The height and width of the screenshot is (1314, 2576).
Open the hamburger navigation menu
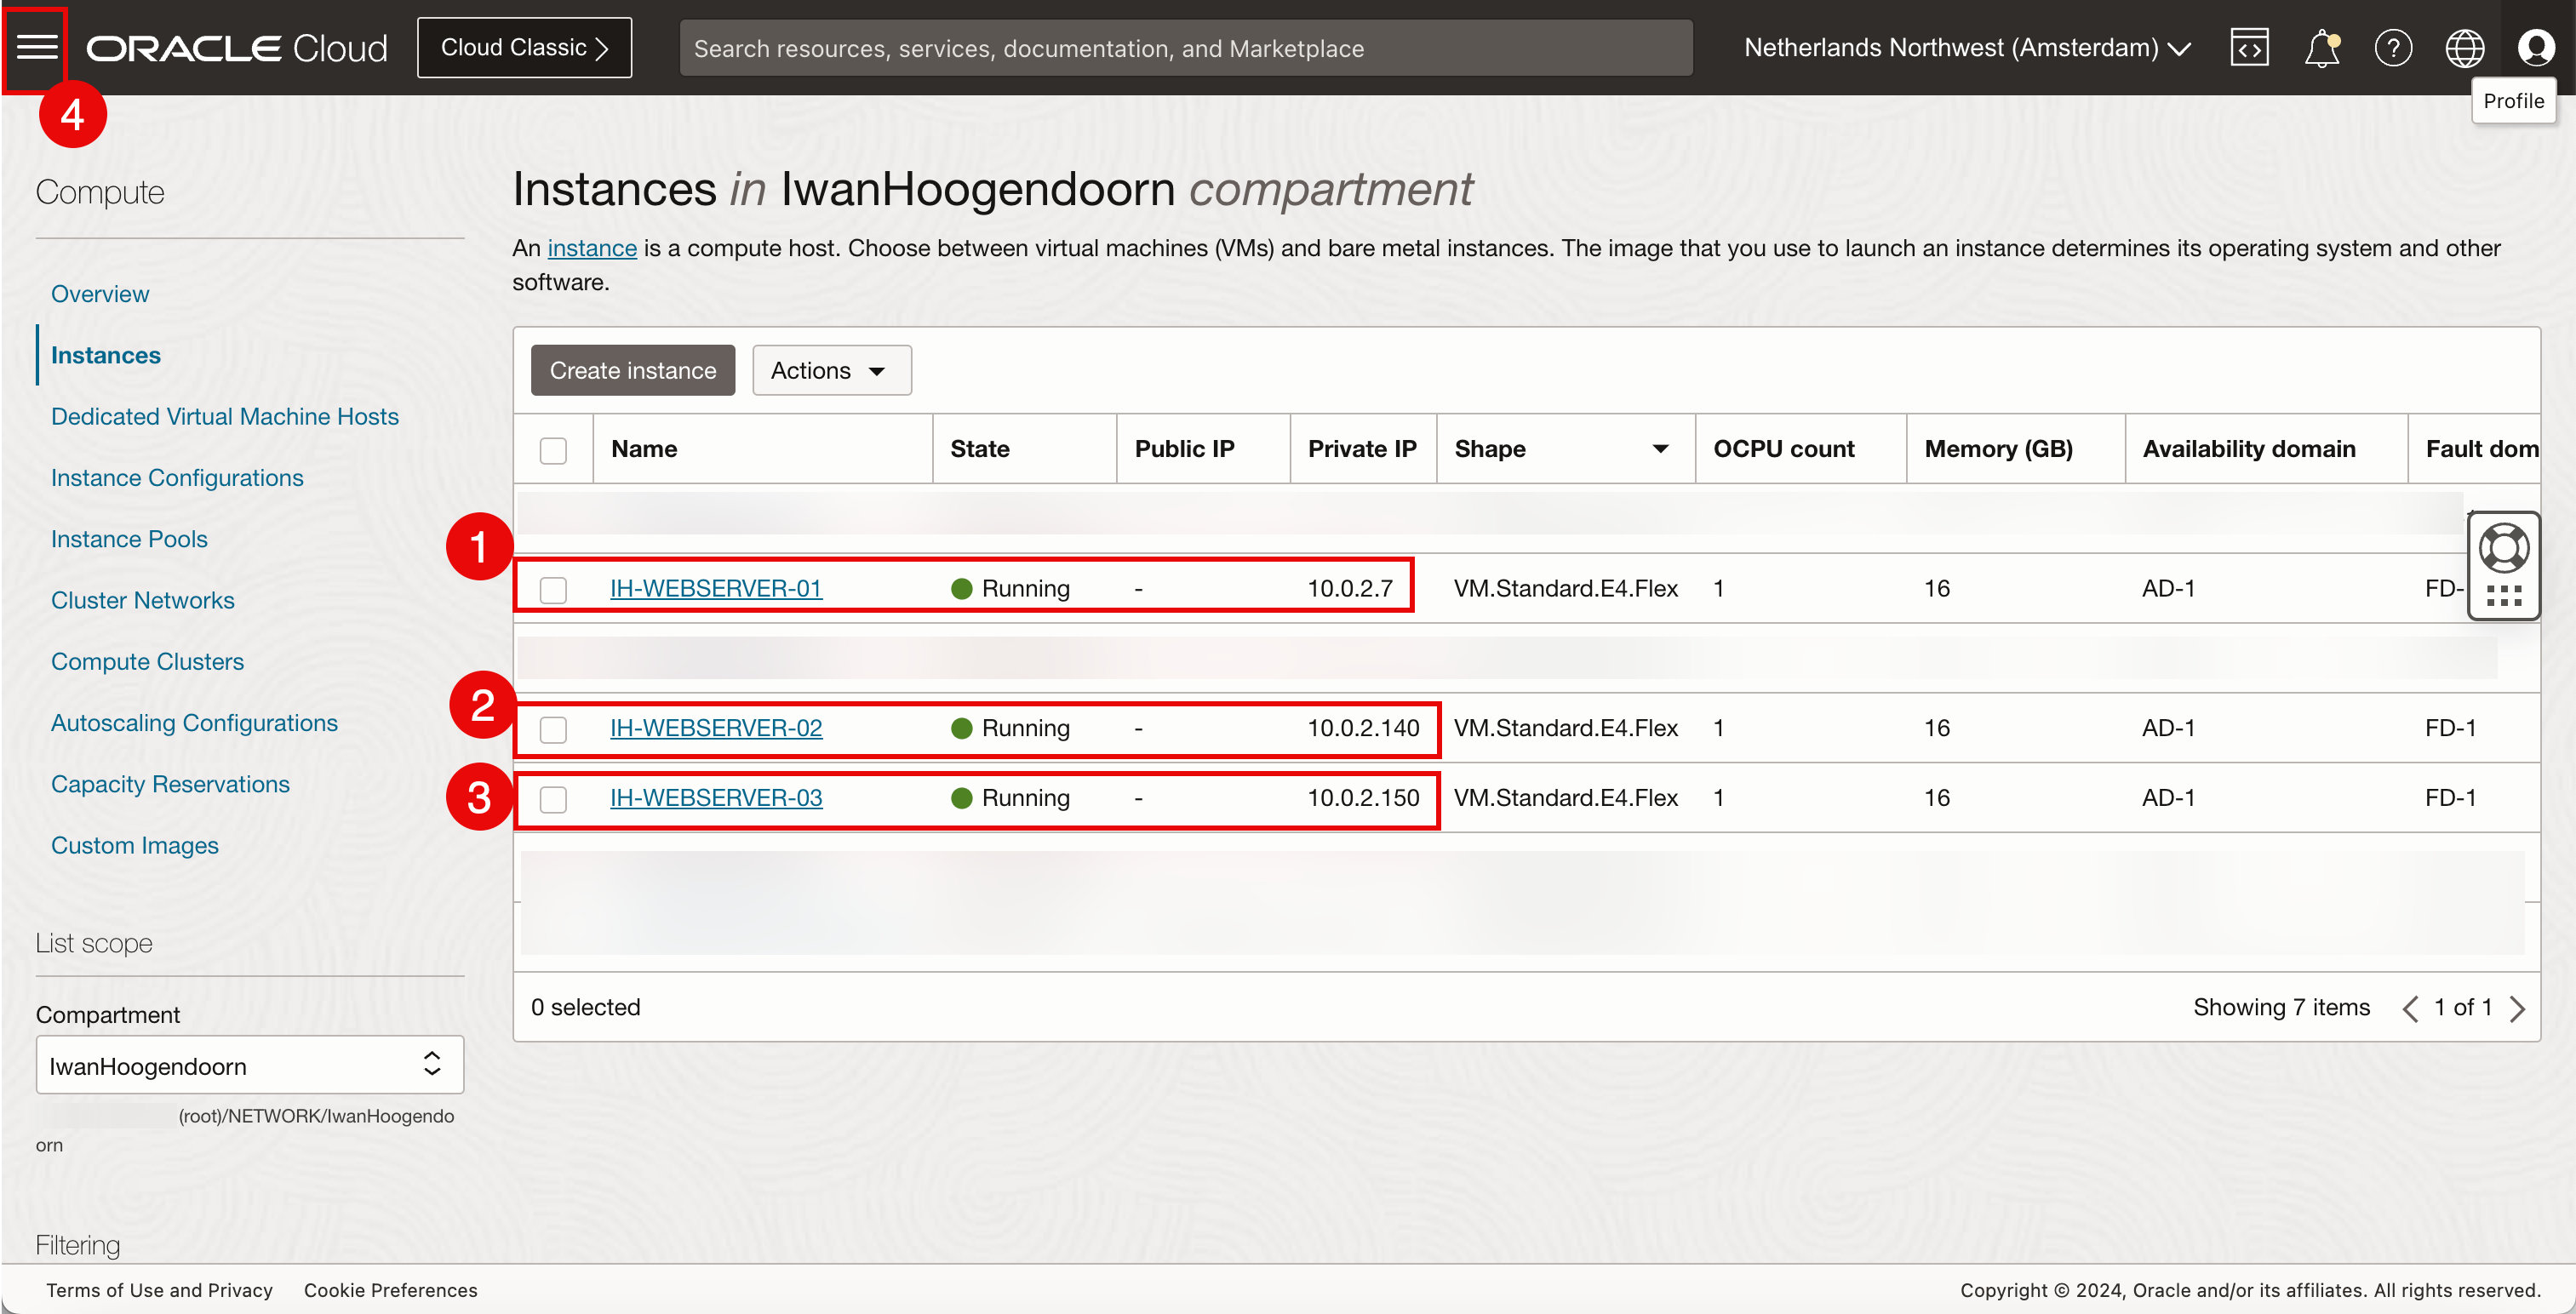click(37, 47)
